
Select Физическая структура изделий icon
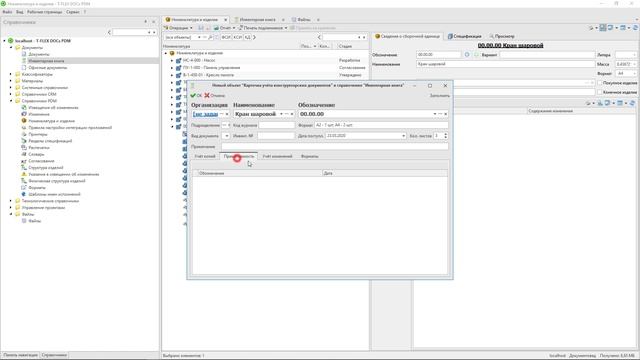[x=24, y=181]
